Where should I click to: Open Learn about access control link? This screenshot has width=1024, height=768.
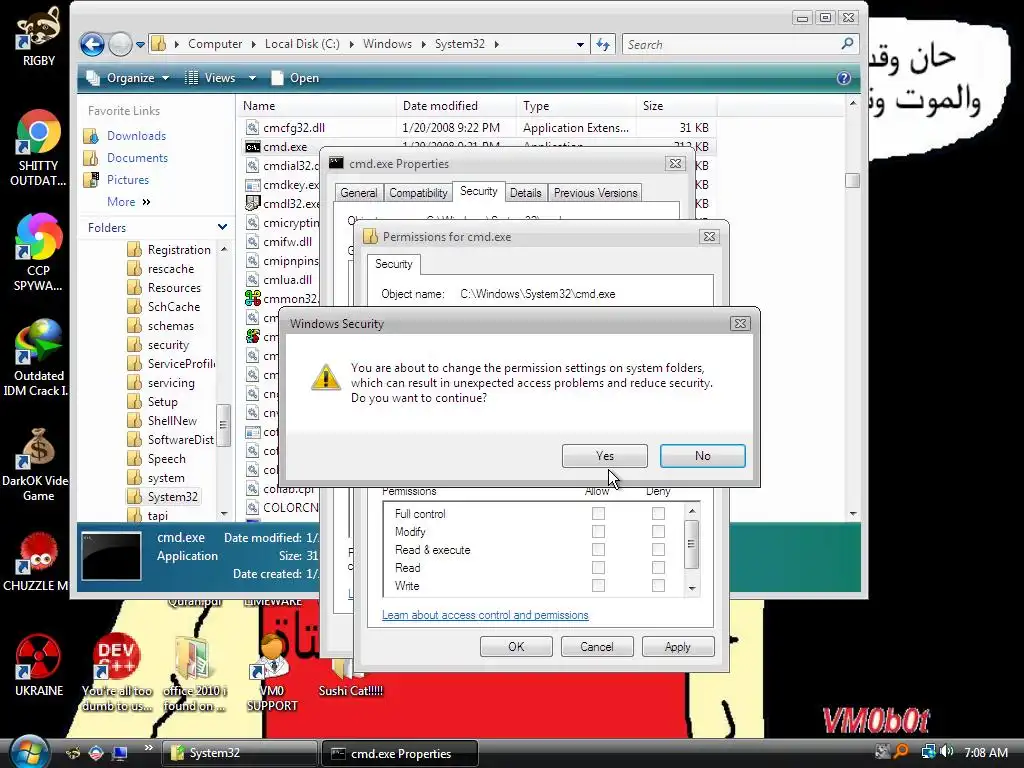coord(485,615)
